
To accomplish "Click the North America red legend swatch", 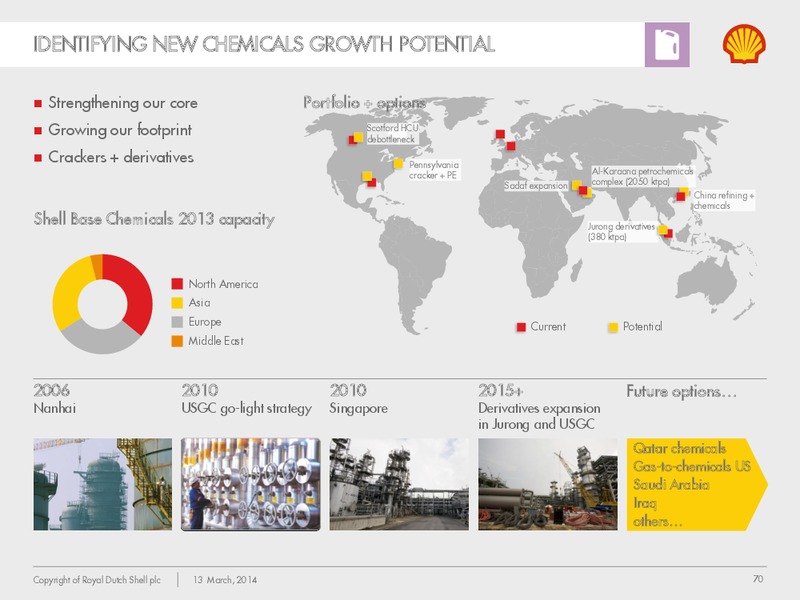I will tap(177, 284).
